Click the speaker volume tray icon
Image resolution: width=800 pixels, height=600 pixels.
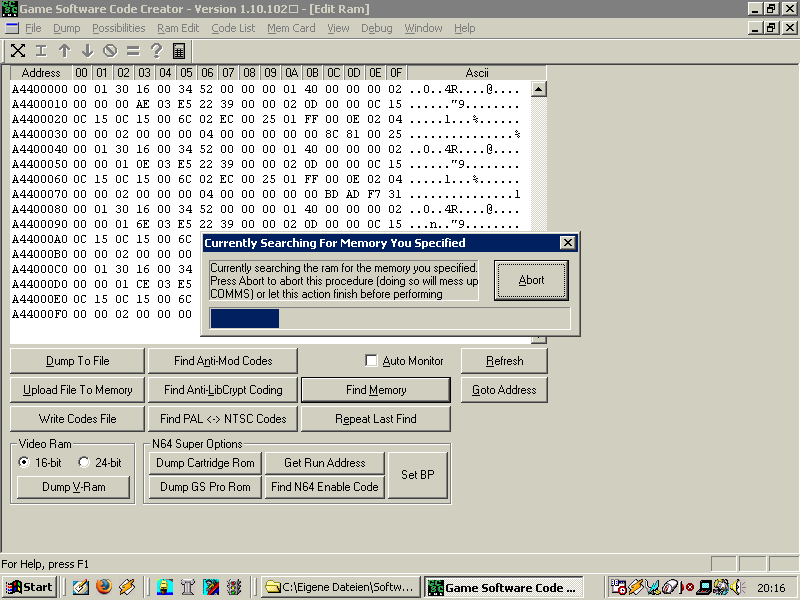pos(738,587)
